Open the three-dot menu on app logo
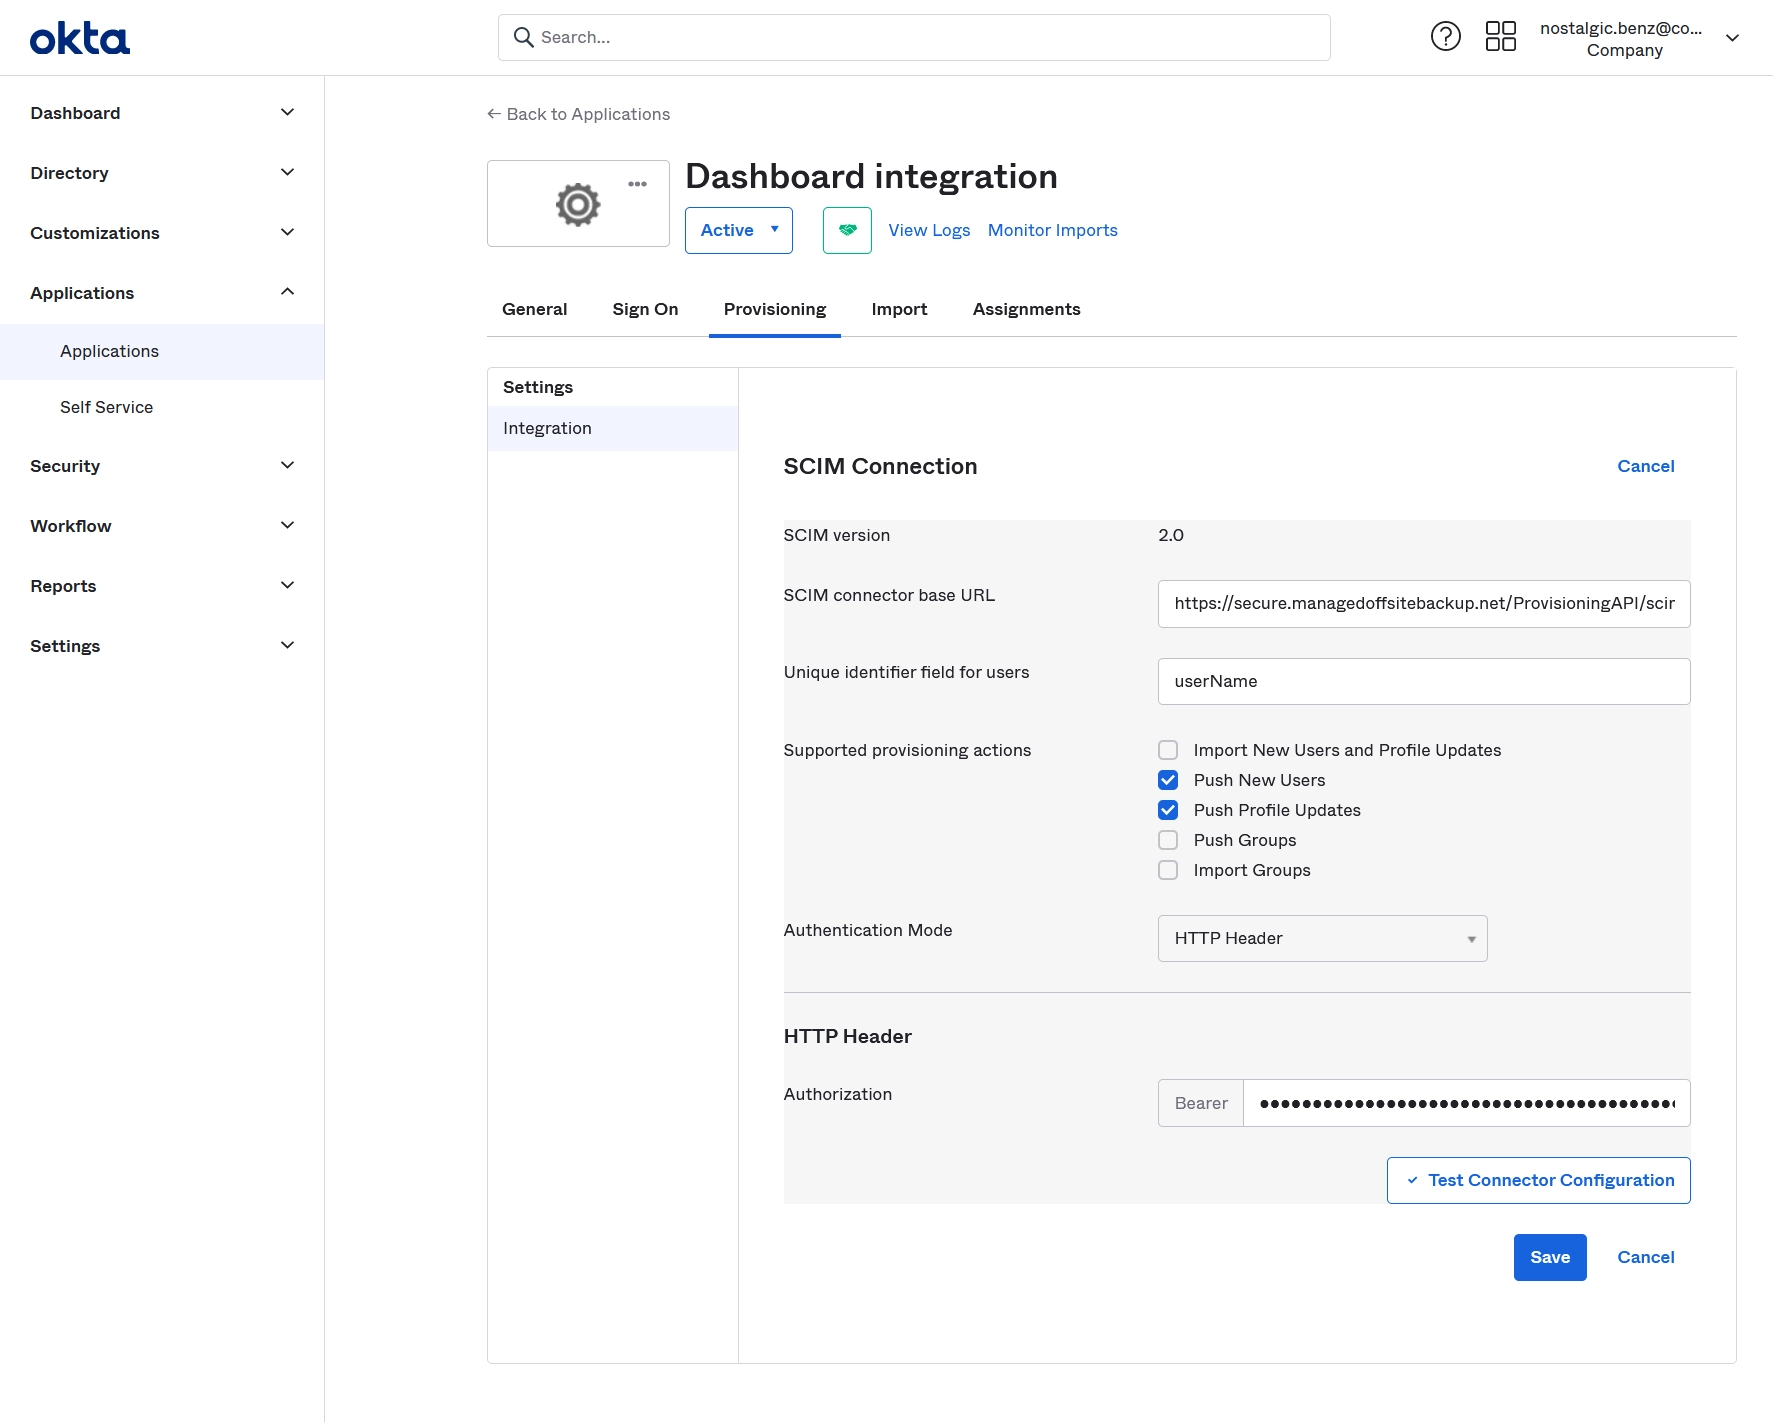The image size is (1773, 1425). tap(637, 184)
